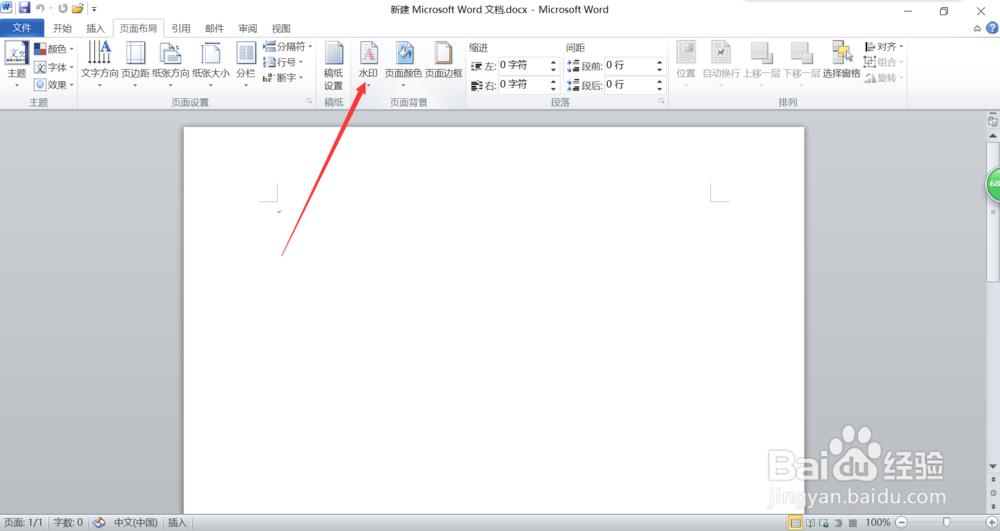Click the Position (位置) icon
The height and width of the screenshot is (531, 1000).
pos(686,52)
